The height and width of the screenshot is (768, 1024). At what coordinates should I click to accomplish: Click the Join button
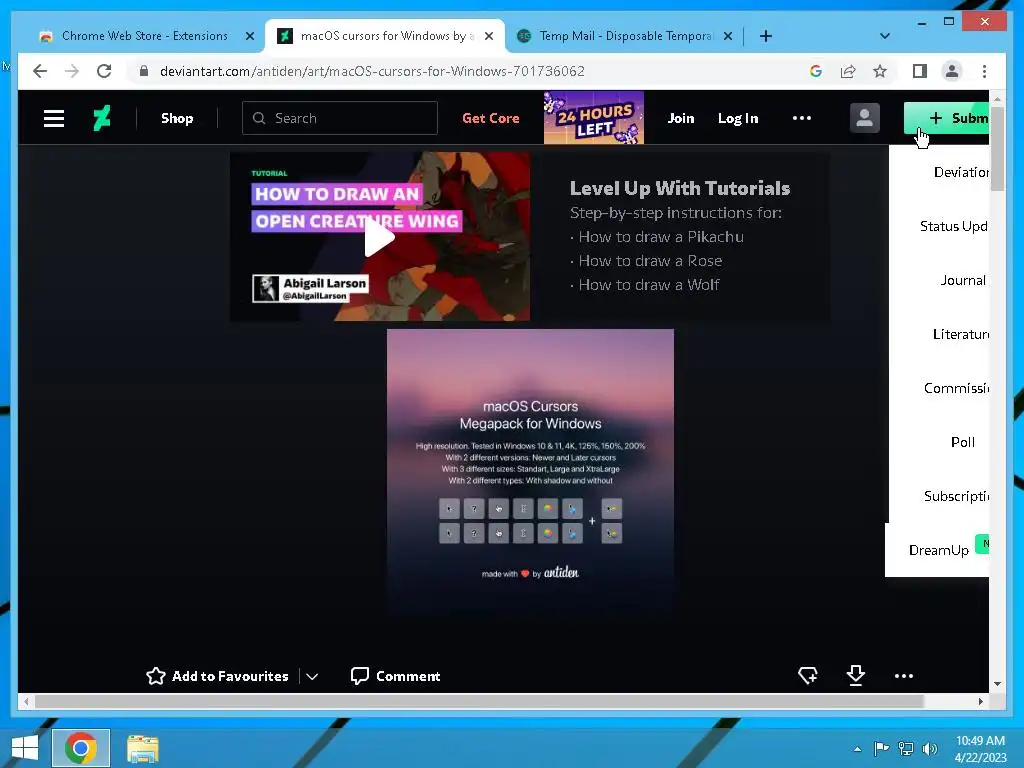pos(680,118)
